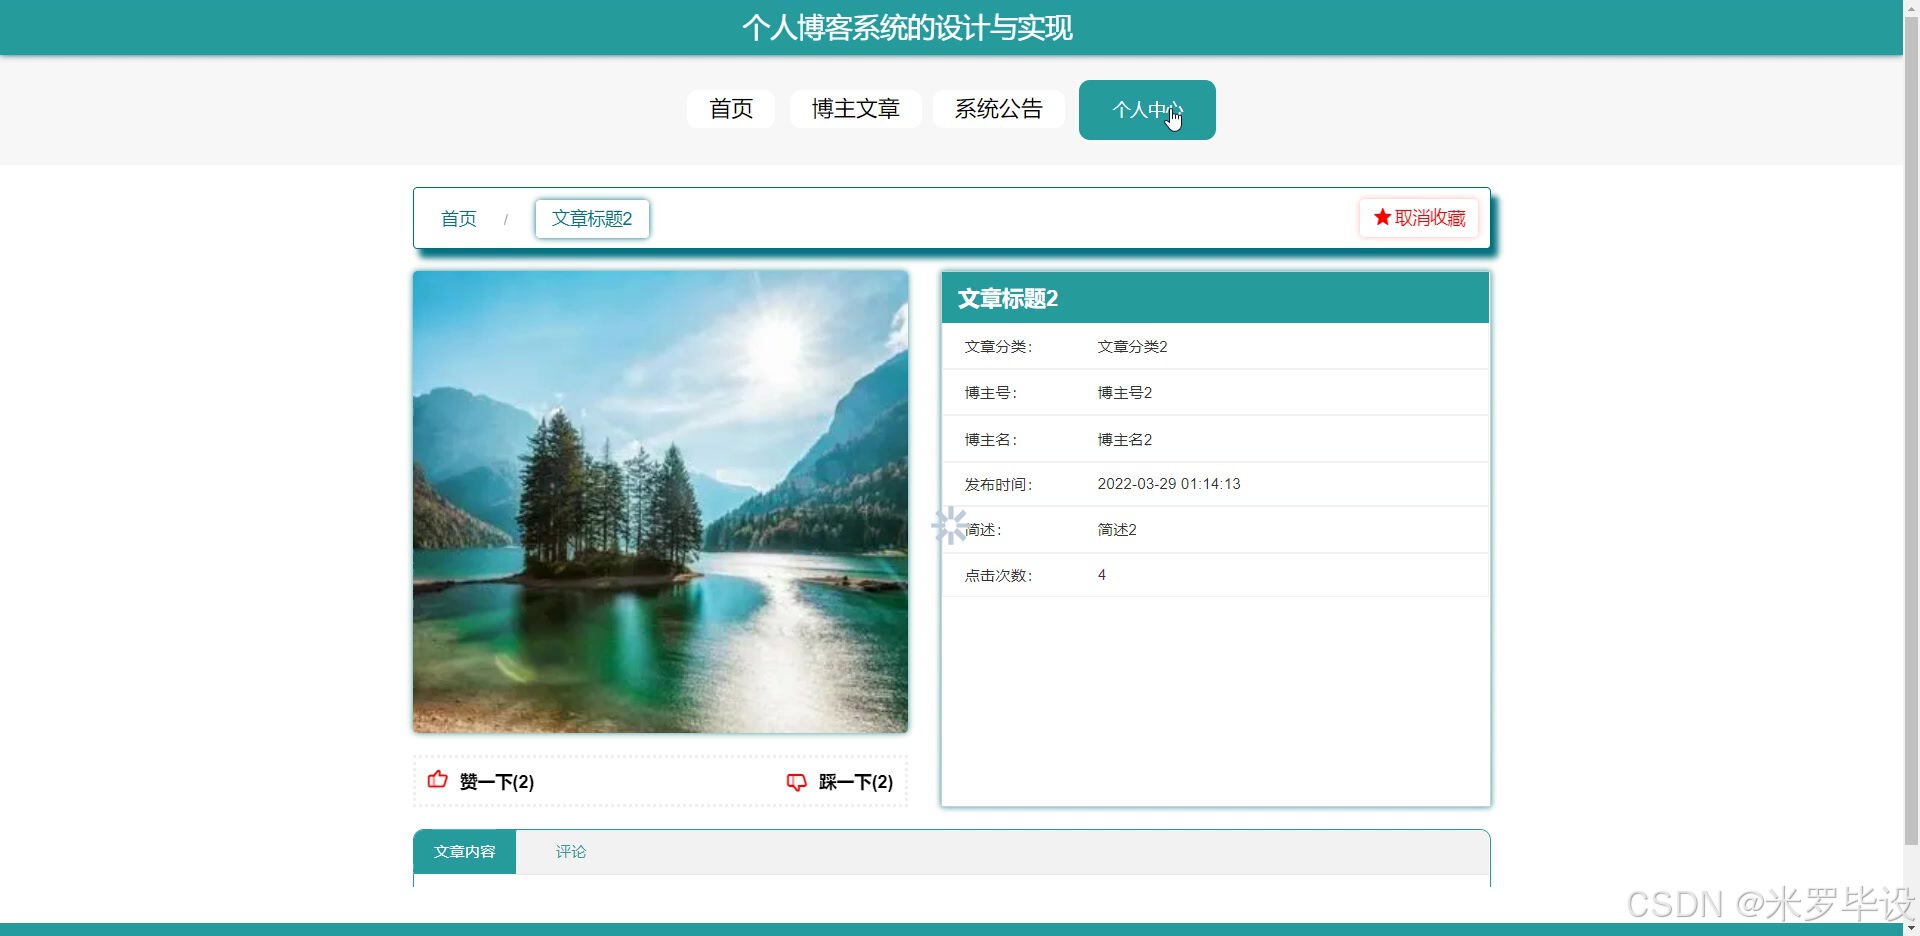Image resolution: width=1920 pixels, height=936 pixels.
Task: Click the thumbs-up like icon
Action: click(437, 780)
